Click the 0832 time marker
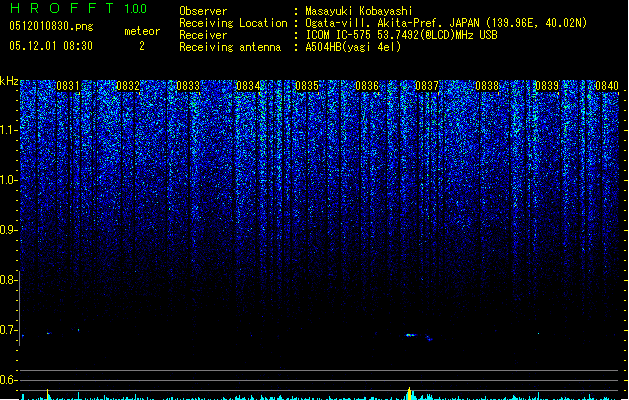The height and width of the screenshot is (400, 629). click(128, 86)
